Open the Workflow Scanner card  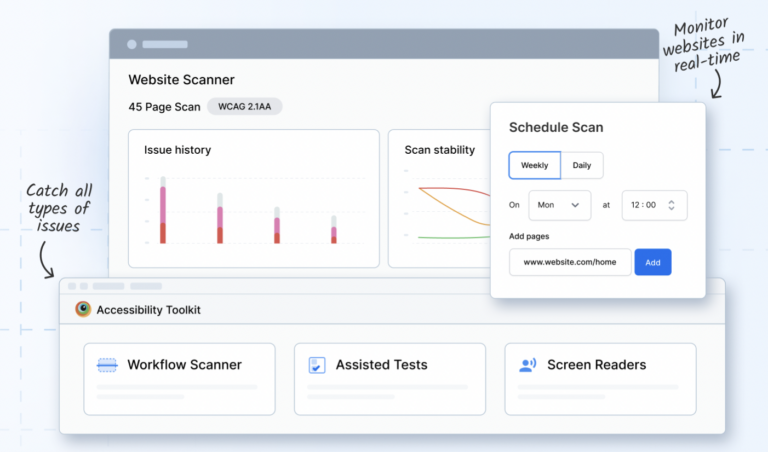[179, 379]
